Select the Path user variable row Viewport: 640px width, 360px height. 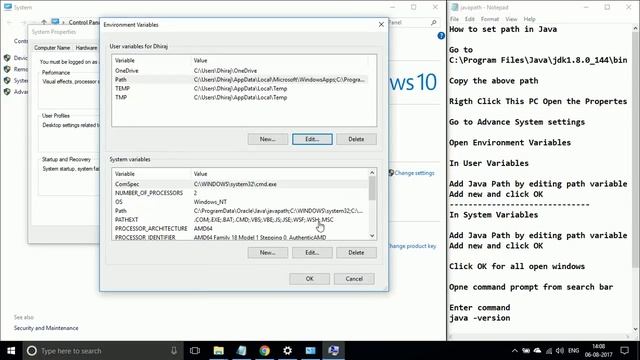(x=241, y=80)
